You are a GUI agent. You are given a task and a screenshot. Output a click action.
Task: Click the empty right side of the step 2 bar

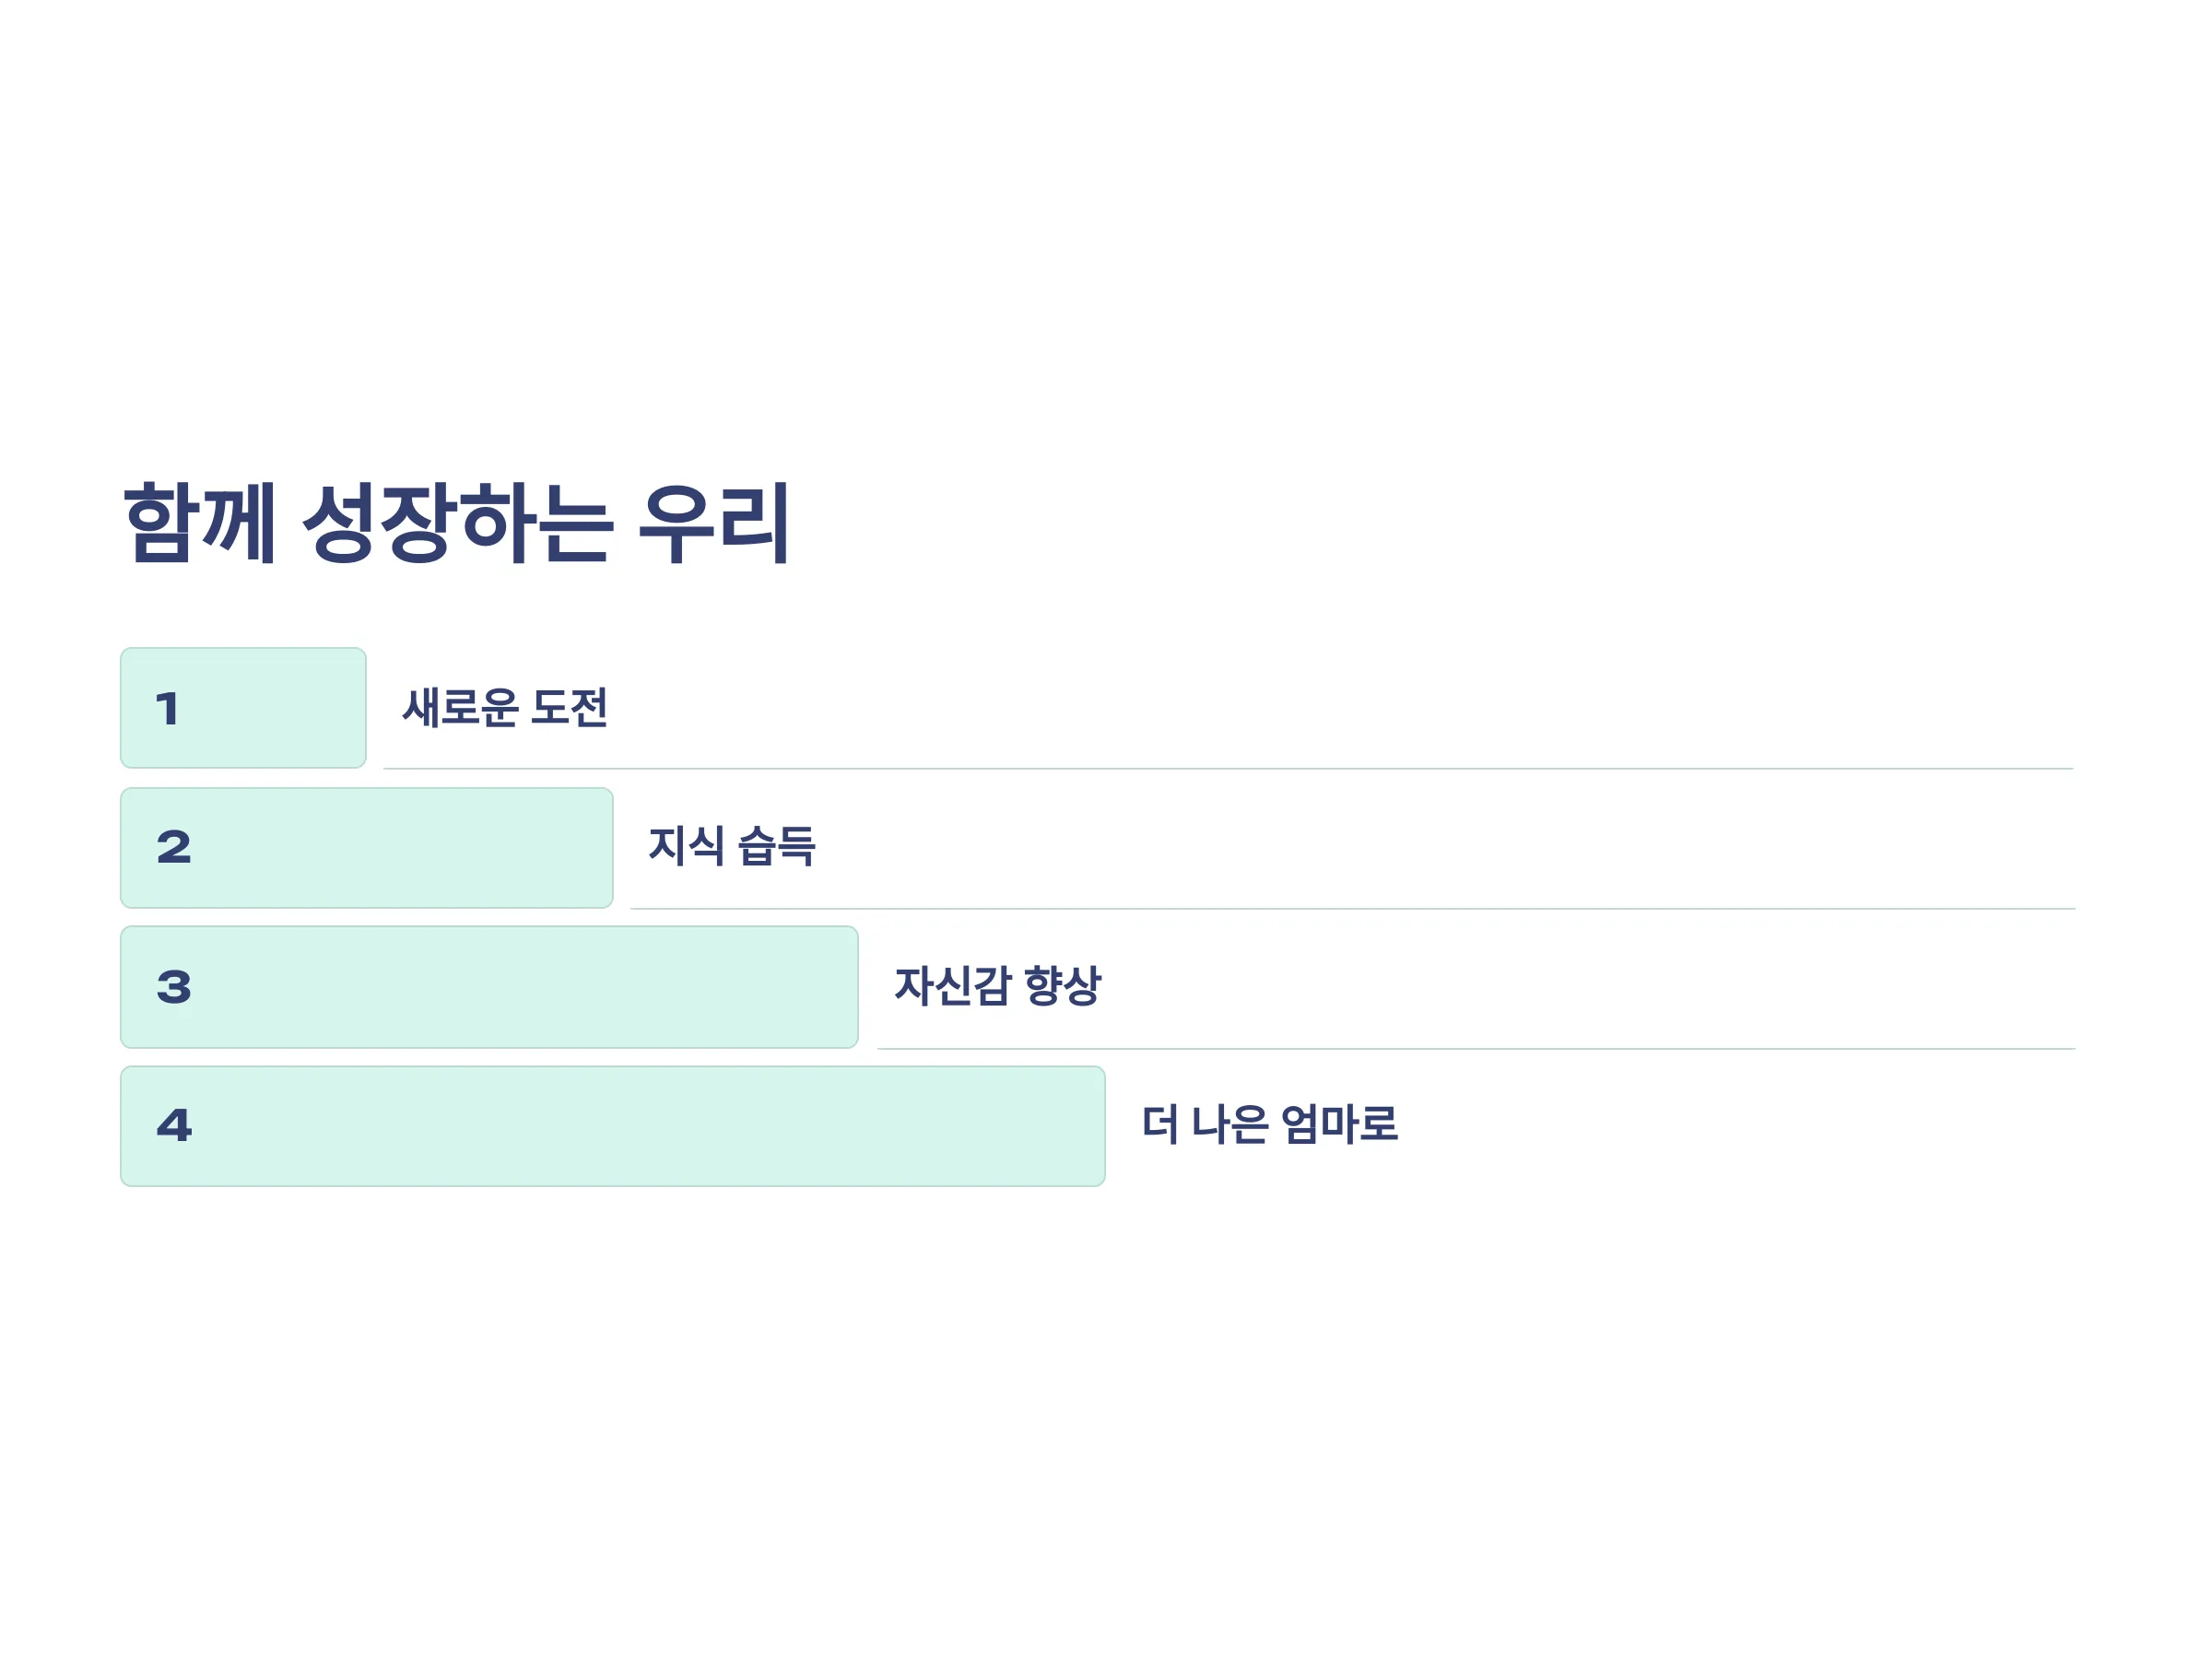(x=450, y=848)
